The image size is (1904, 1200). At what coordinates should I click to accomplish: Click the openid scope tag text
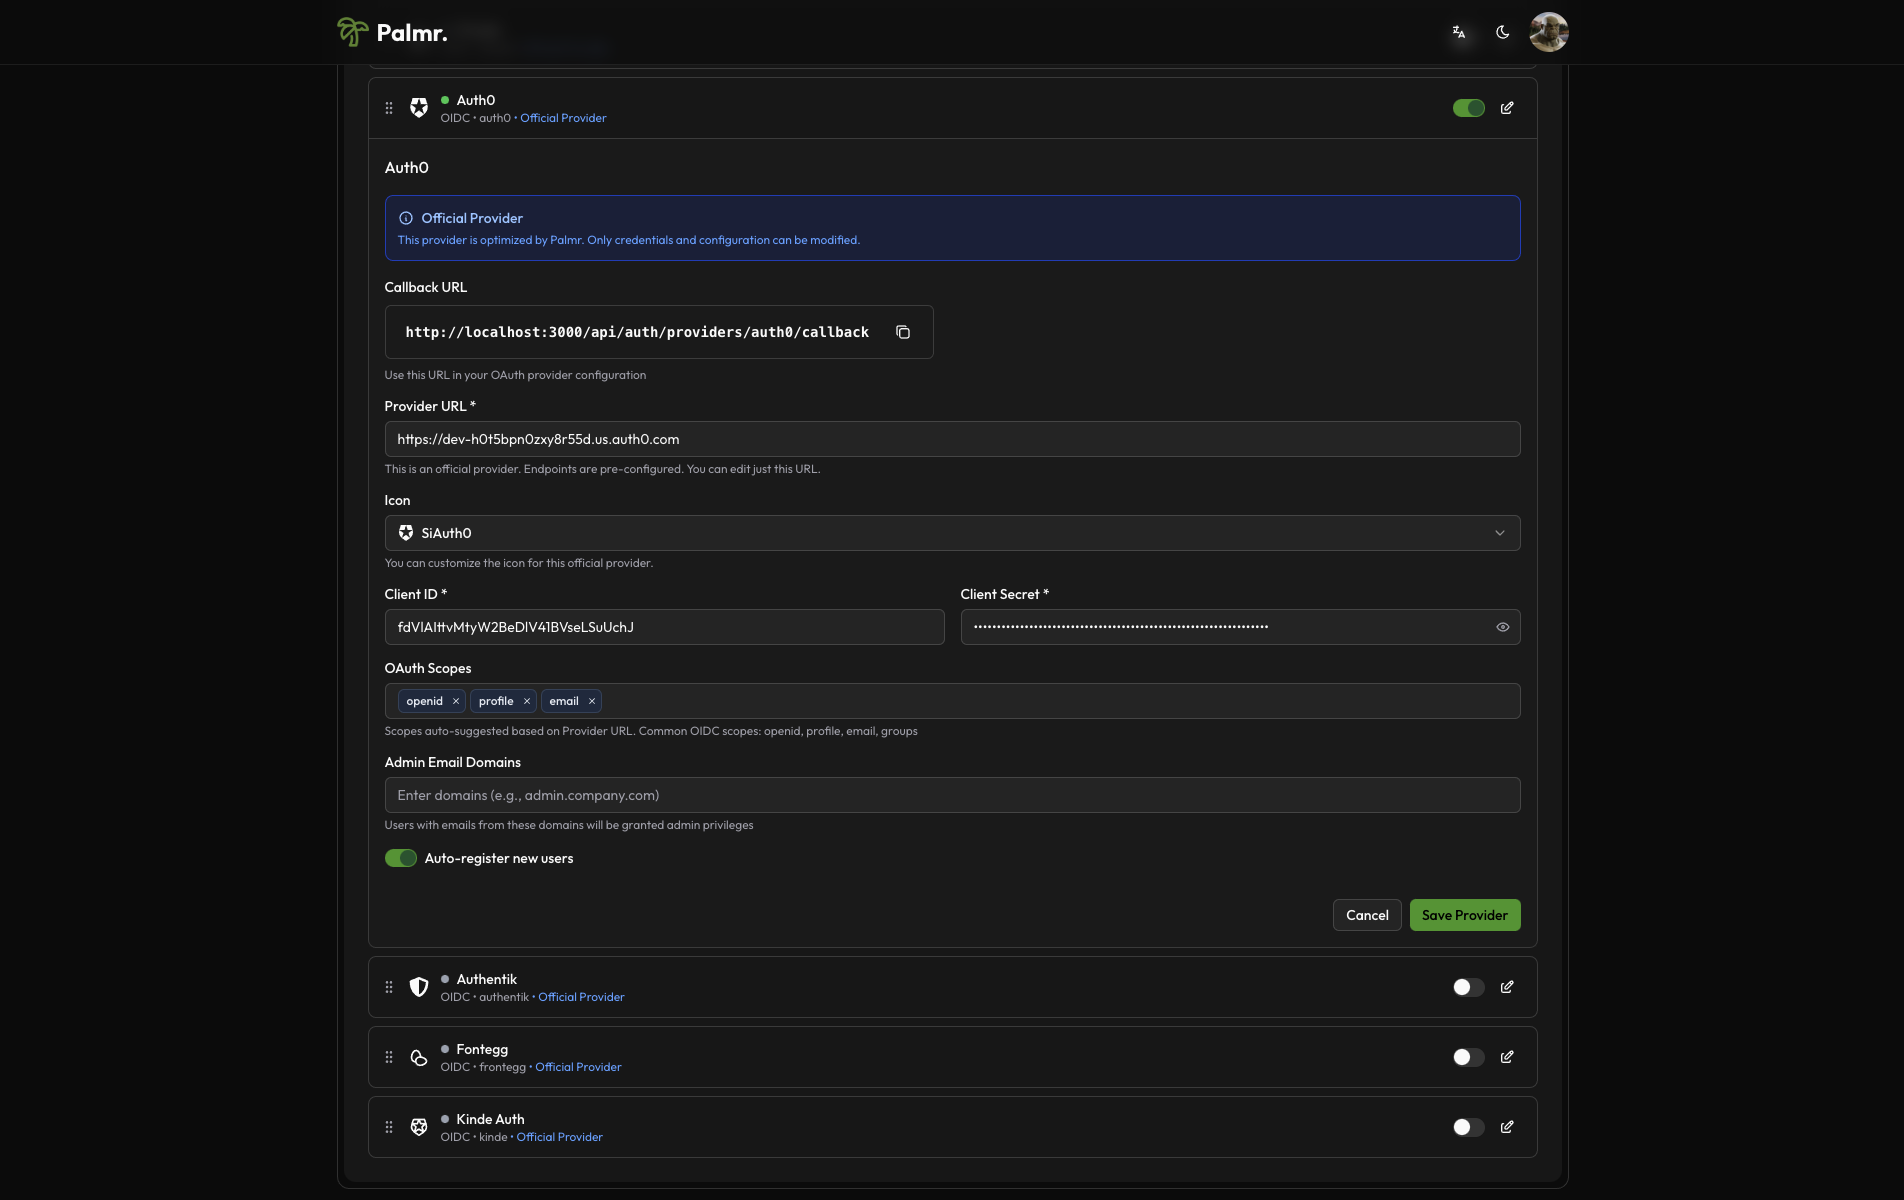point(424,701)
